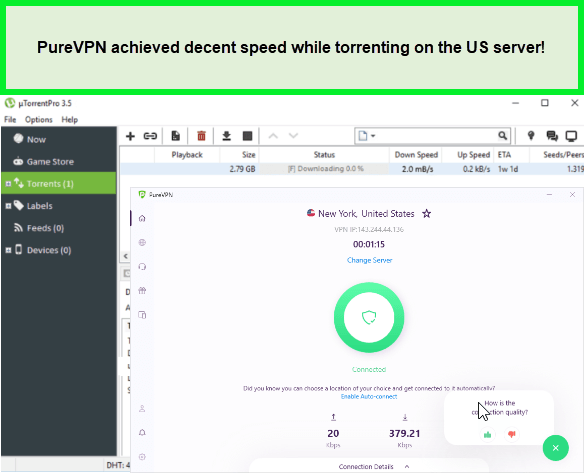
Task: Click the left scroll arrow below torrent list
Action: pos(126,256)
